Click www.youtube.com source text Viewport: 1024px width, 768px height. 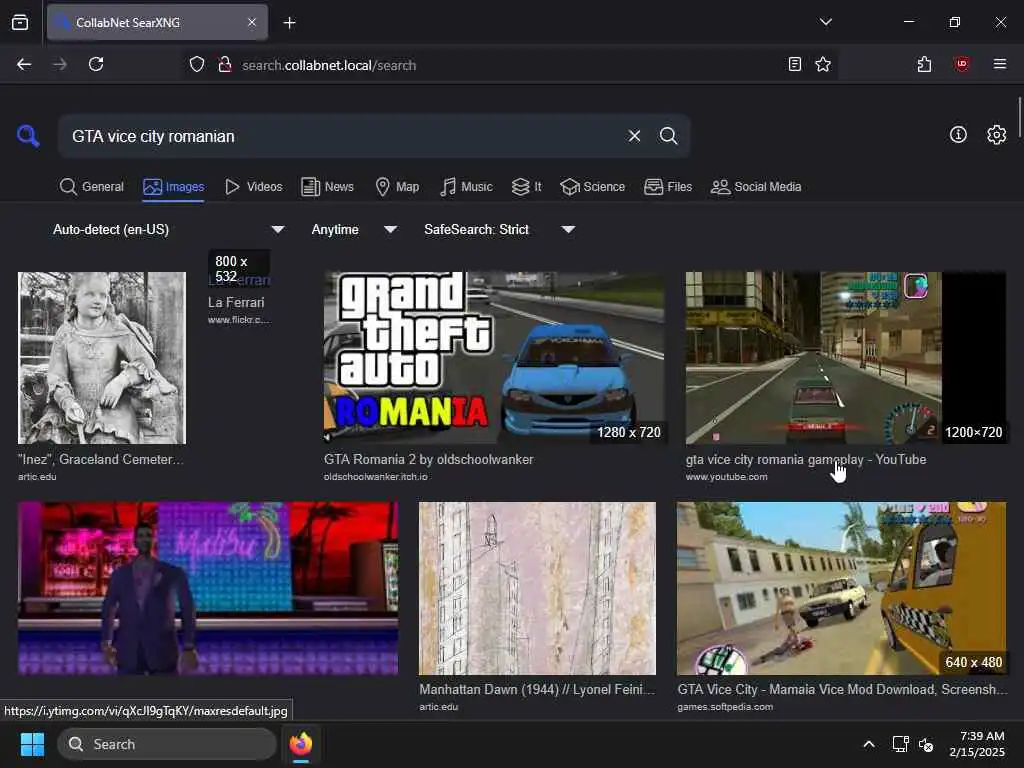(x=726, y=477)
